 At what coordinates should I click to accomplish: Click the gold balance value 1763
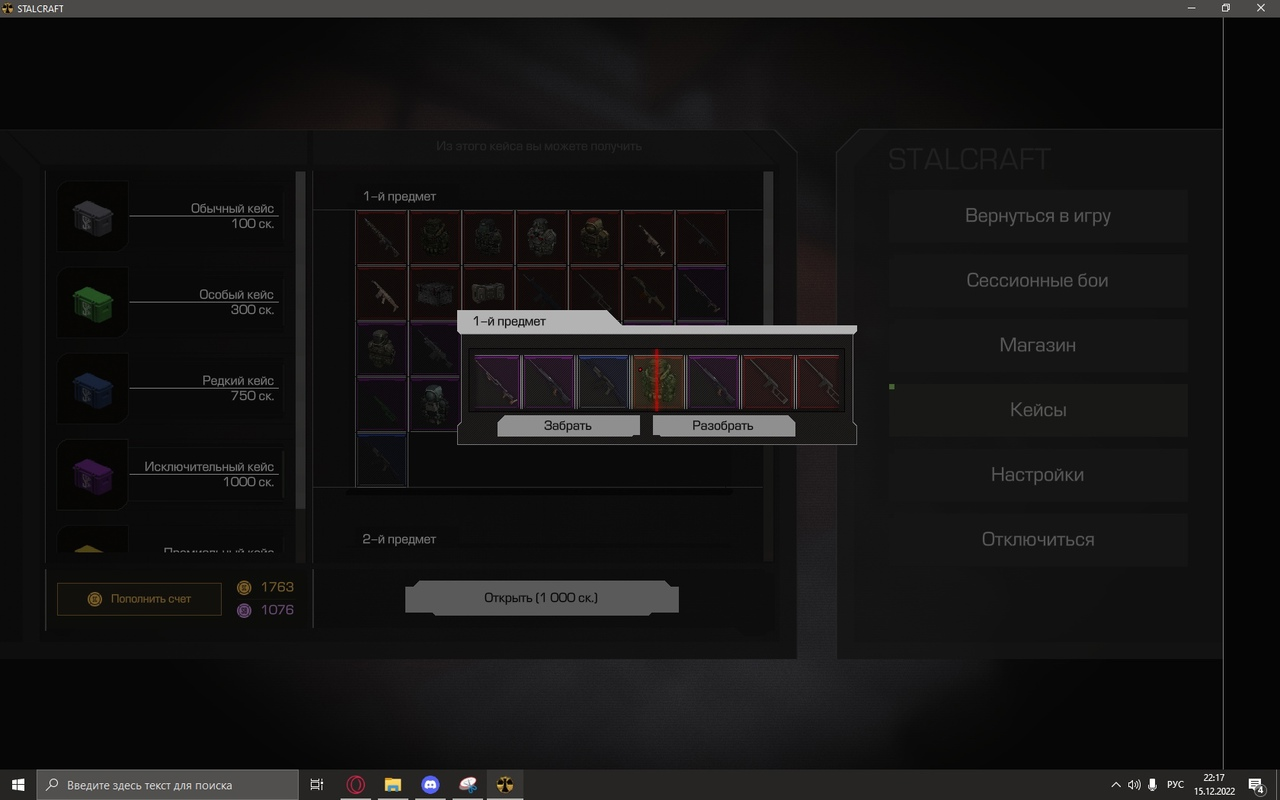point(277,588)
